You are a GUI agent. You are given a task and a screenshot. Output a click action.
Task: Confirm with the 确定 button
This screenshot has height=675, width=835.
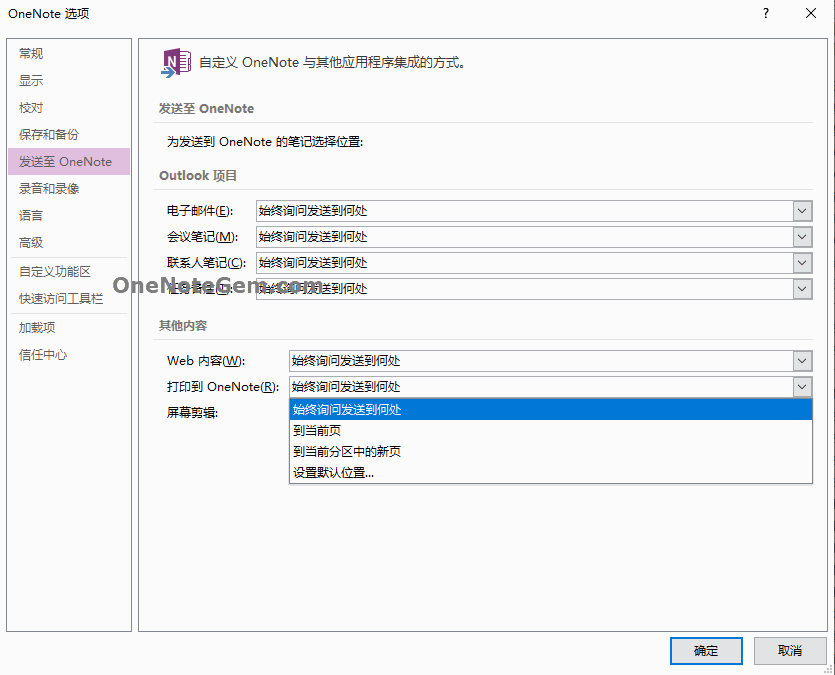click(x=706, y=651)
